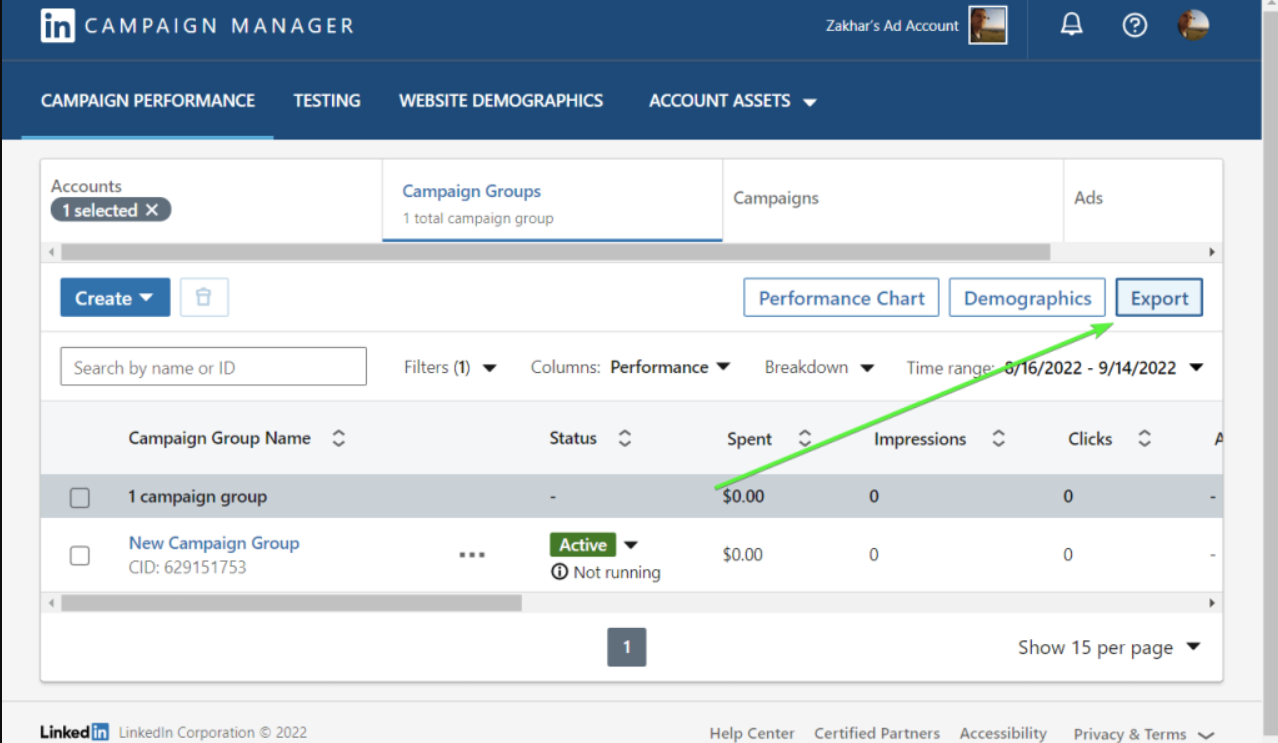Switch to the Testing tab
This screenshot has width=1278, height=743.
pos(327,100)
